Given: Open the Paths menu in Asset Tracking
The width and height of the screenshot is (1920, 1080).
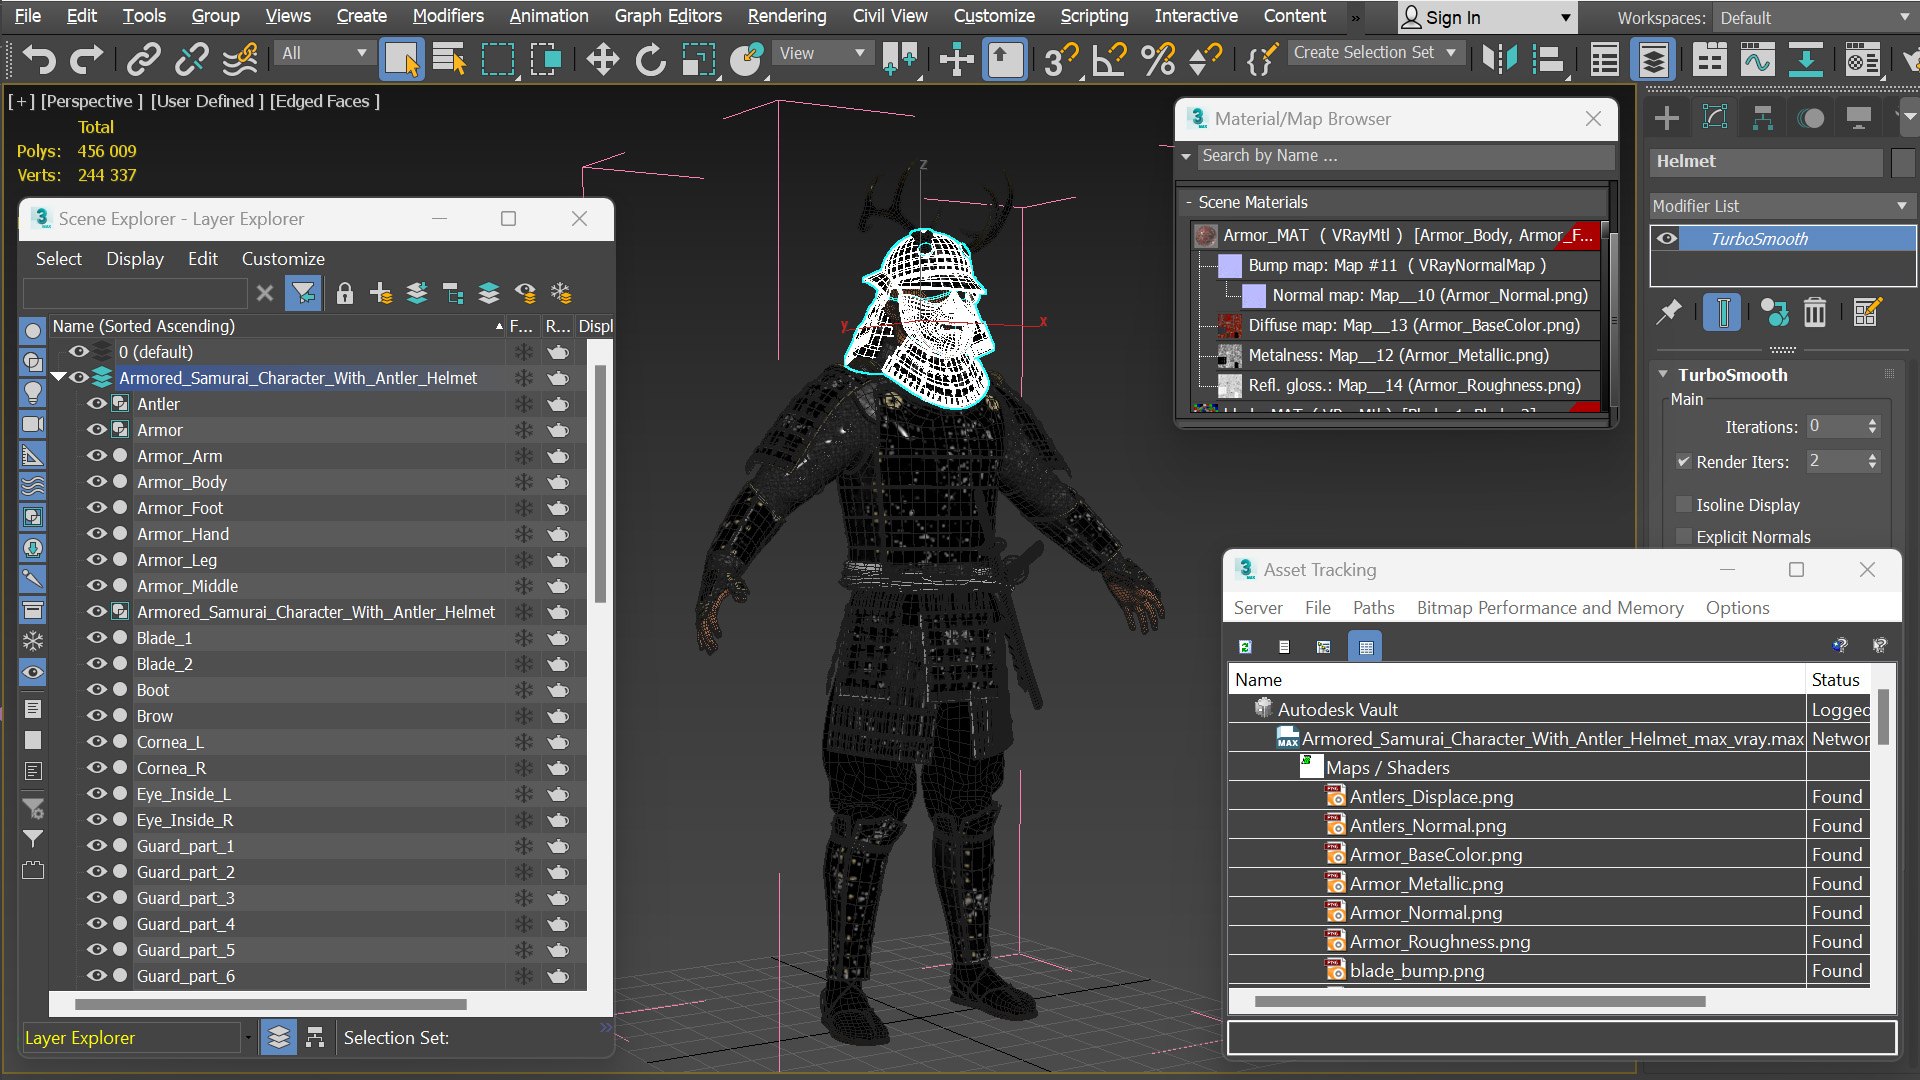Looking at the screenshot, I should pos(1373,608).
